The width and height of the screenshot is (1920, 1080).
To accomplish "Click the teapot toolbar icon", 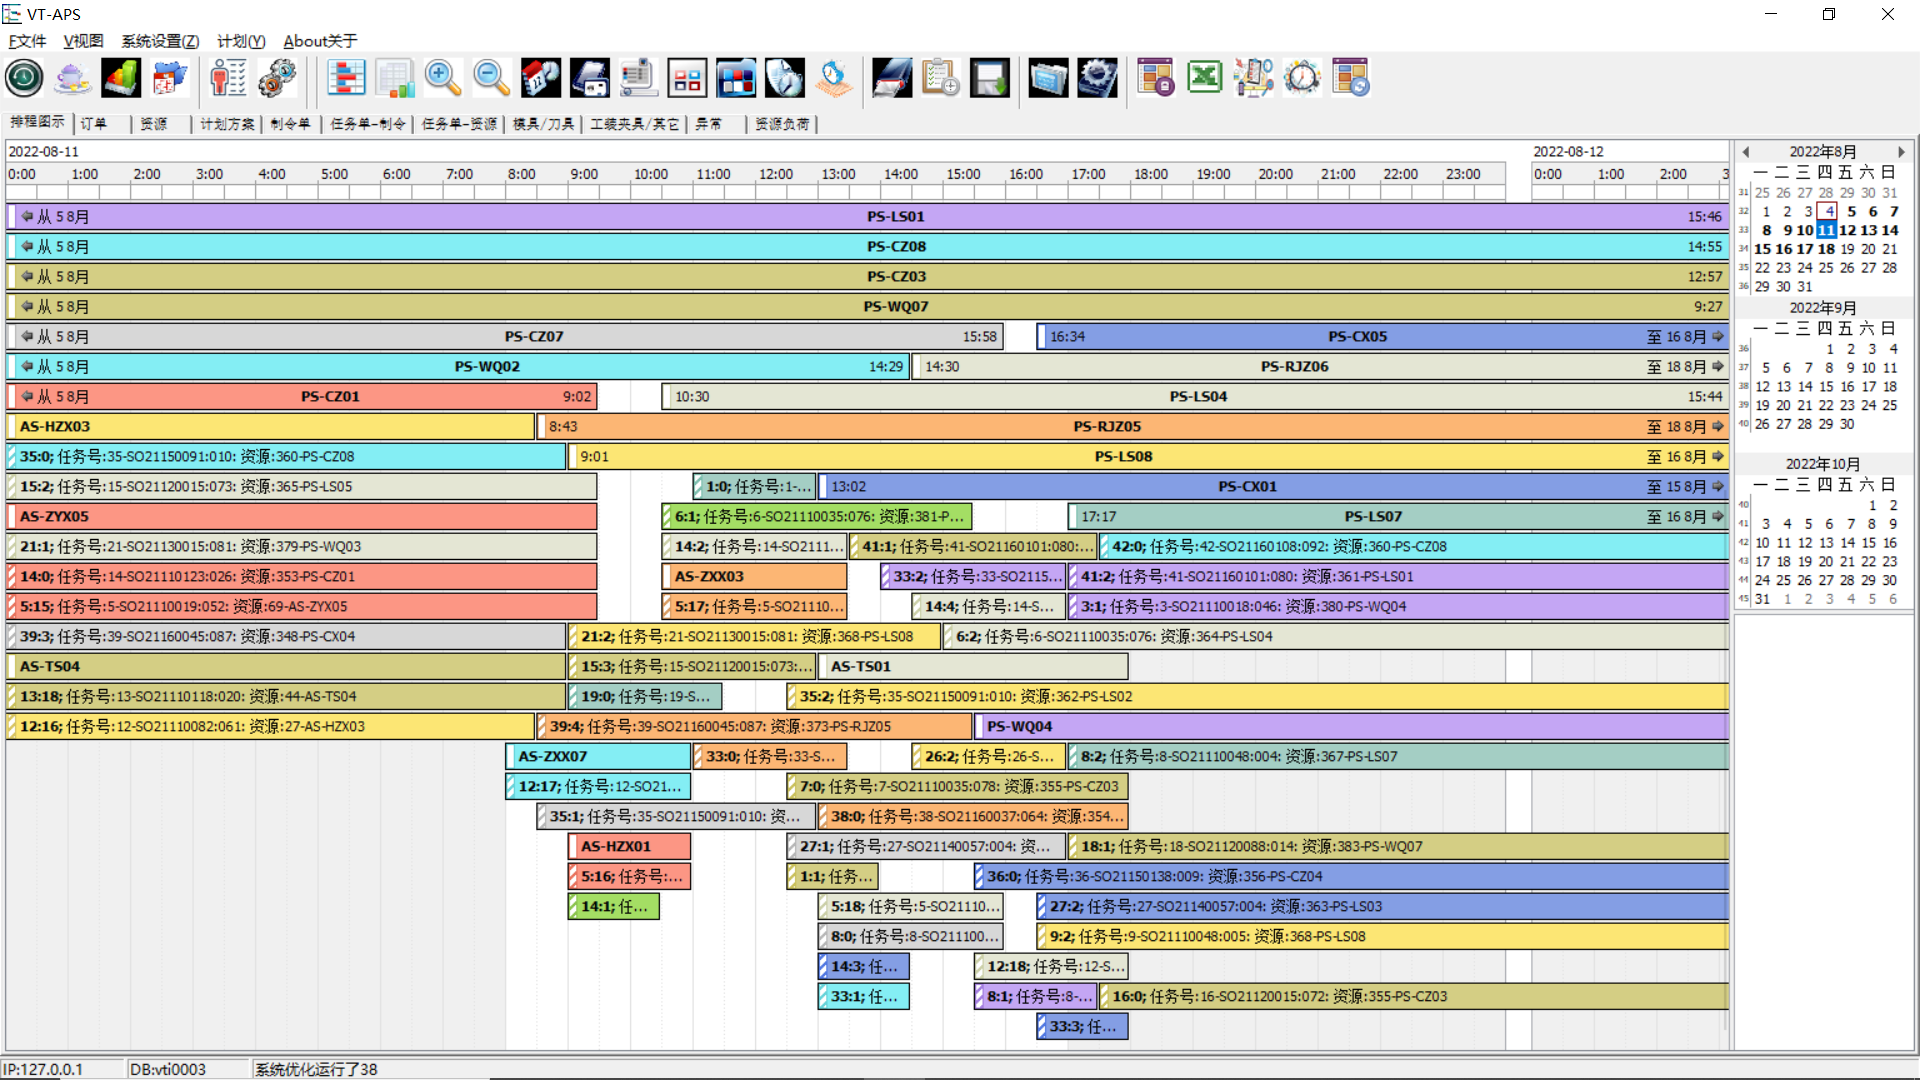I will [x=72, y=78].
